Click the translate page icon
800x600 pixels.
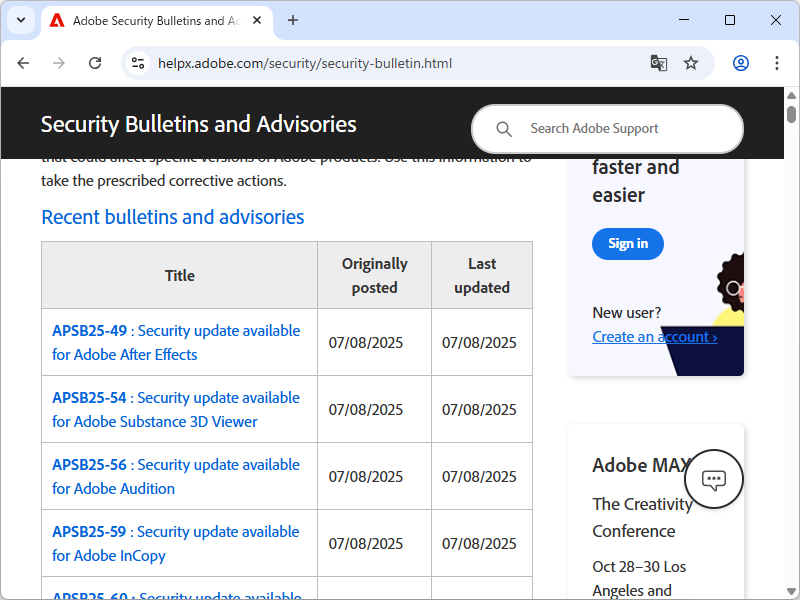[x=658, y=63]
